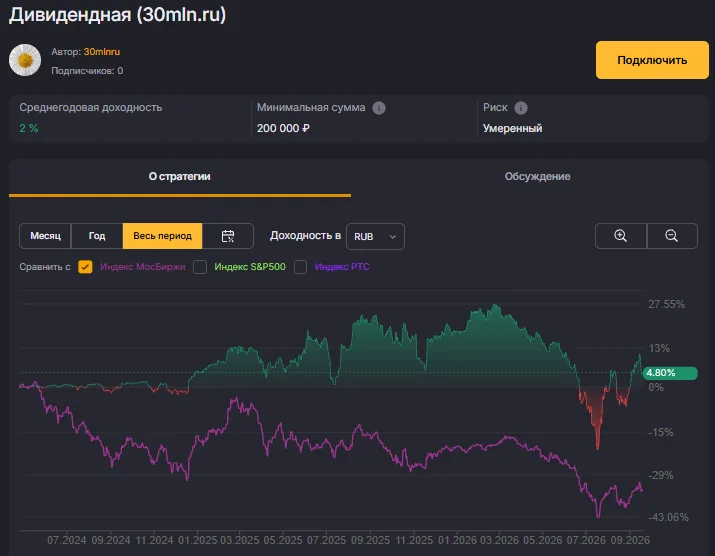Click the 03.2026 date axis label
The image size is (715, 556).
[x=499, y=540]
